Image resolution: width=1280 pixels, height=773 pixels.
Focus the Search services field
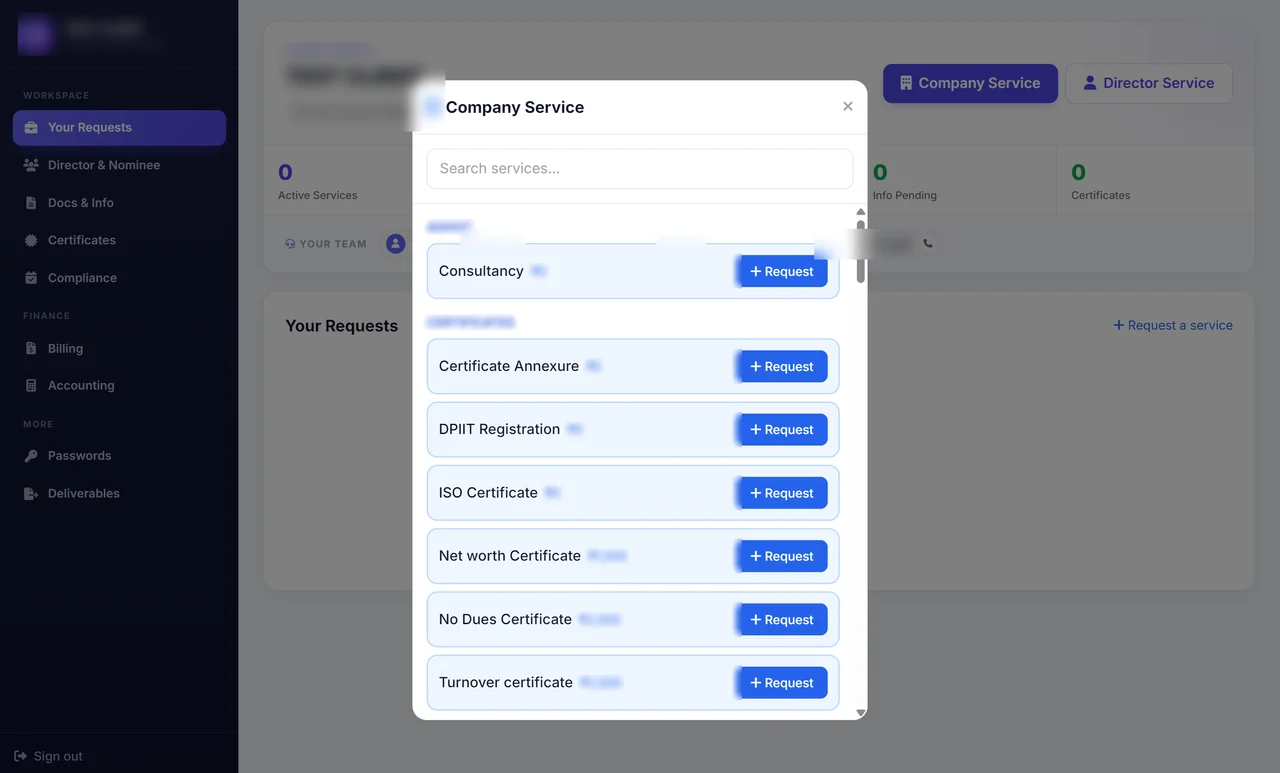[640, 168]
